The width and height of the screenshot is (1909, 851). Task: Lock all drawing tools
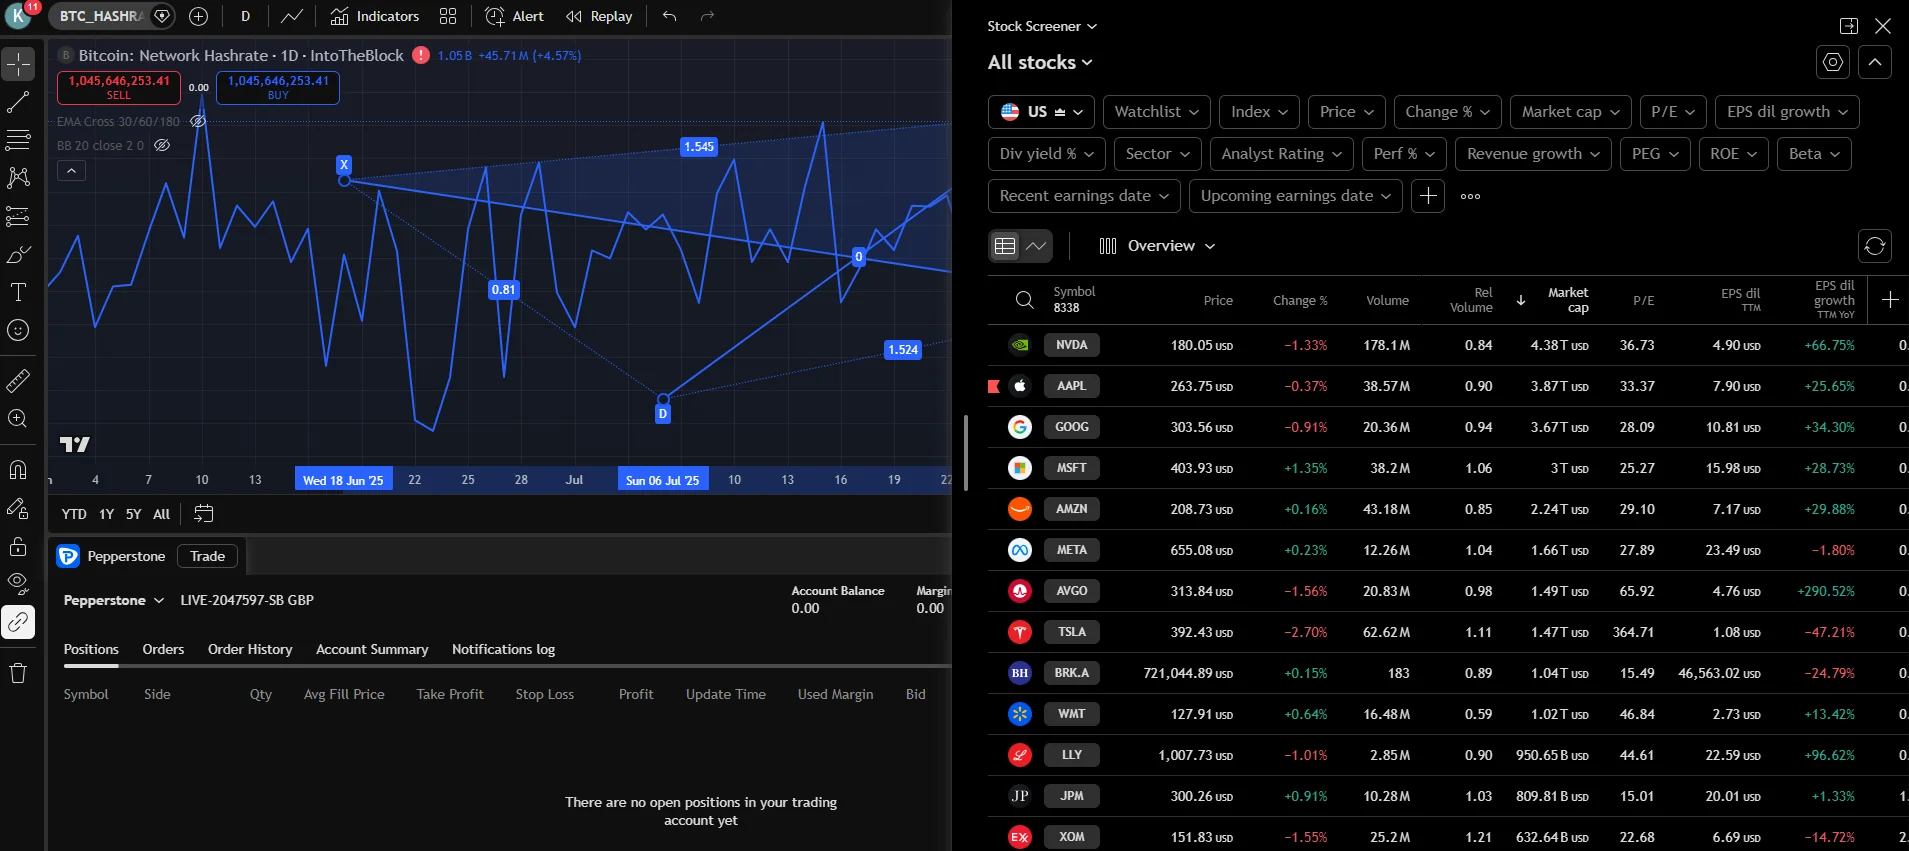point(18,546)
